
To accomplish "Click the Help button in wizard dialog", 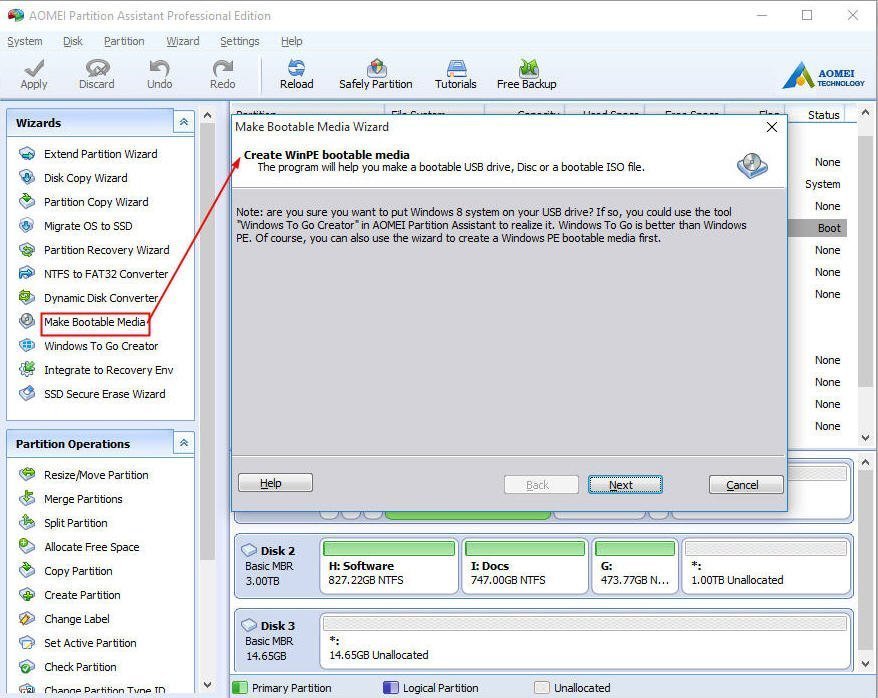I will (275, 482).
